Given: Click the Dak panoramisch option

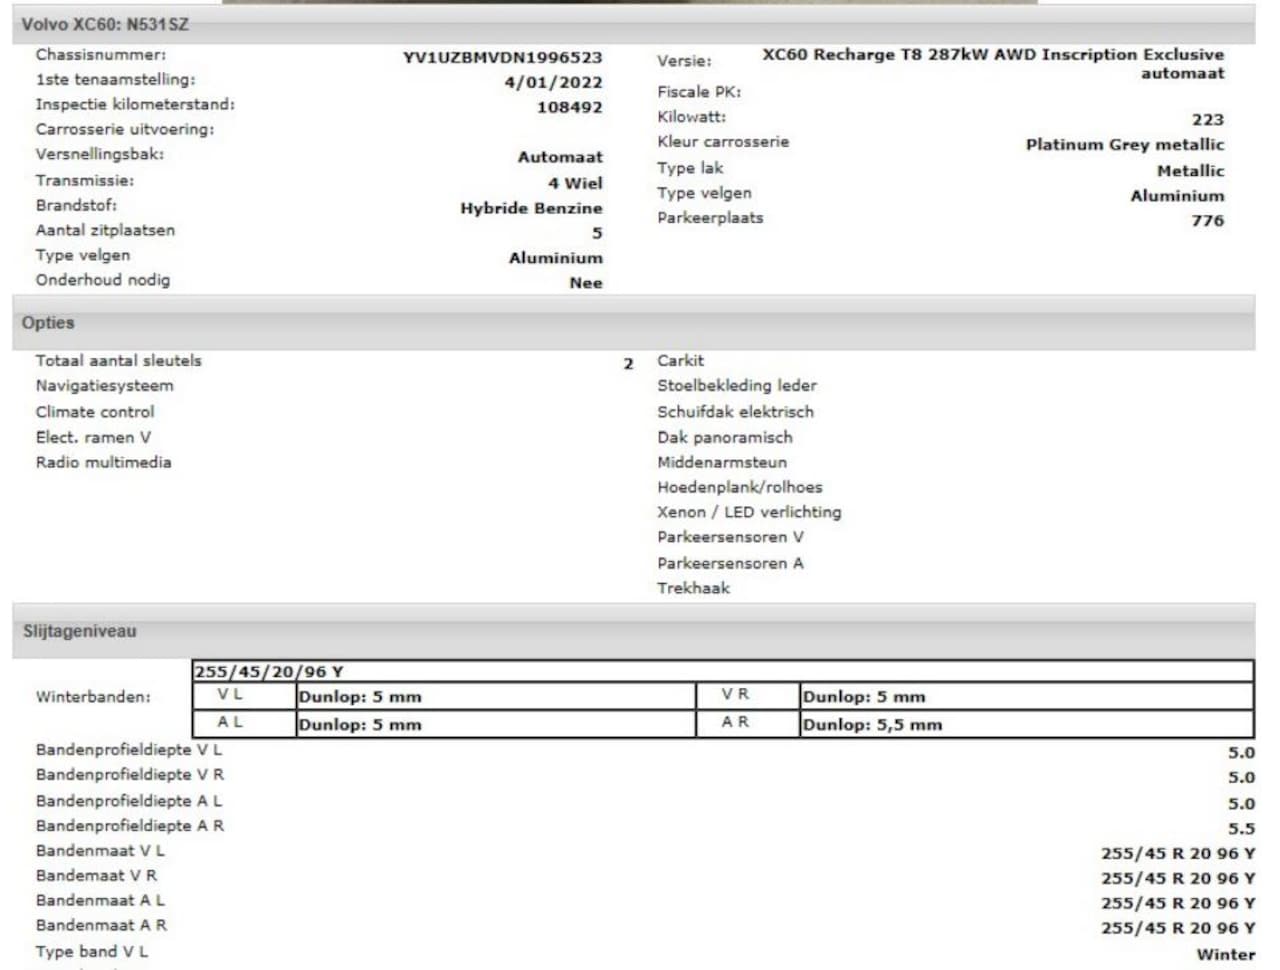Looking at the screenshot, I should click(724, 437).
